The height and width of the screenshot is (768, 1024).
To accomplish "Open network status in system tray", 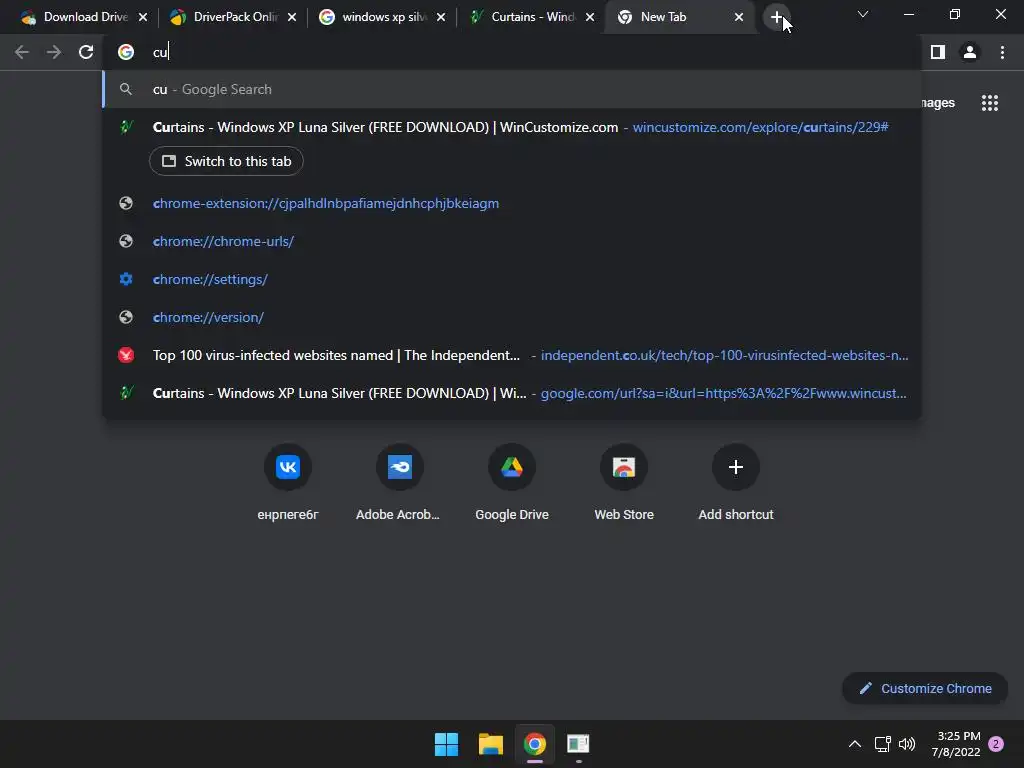I will tap(882, 744).
